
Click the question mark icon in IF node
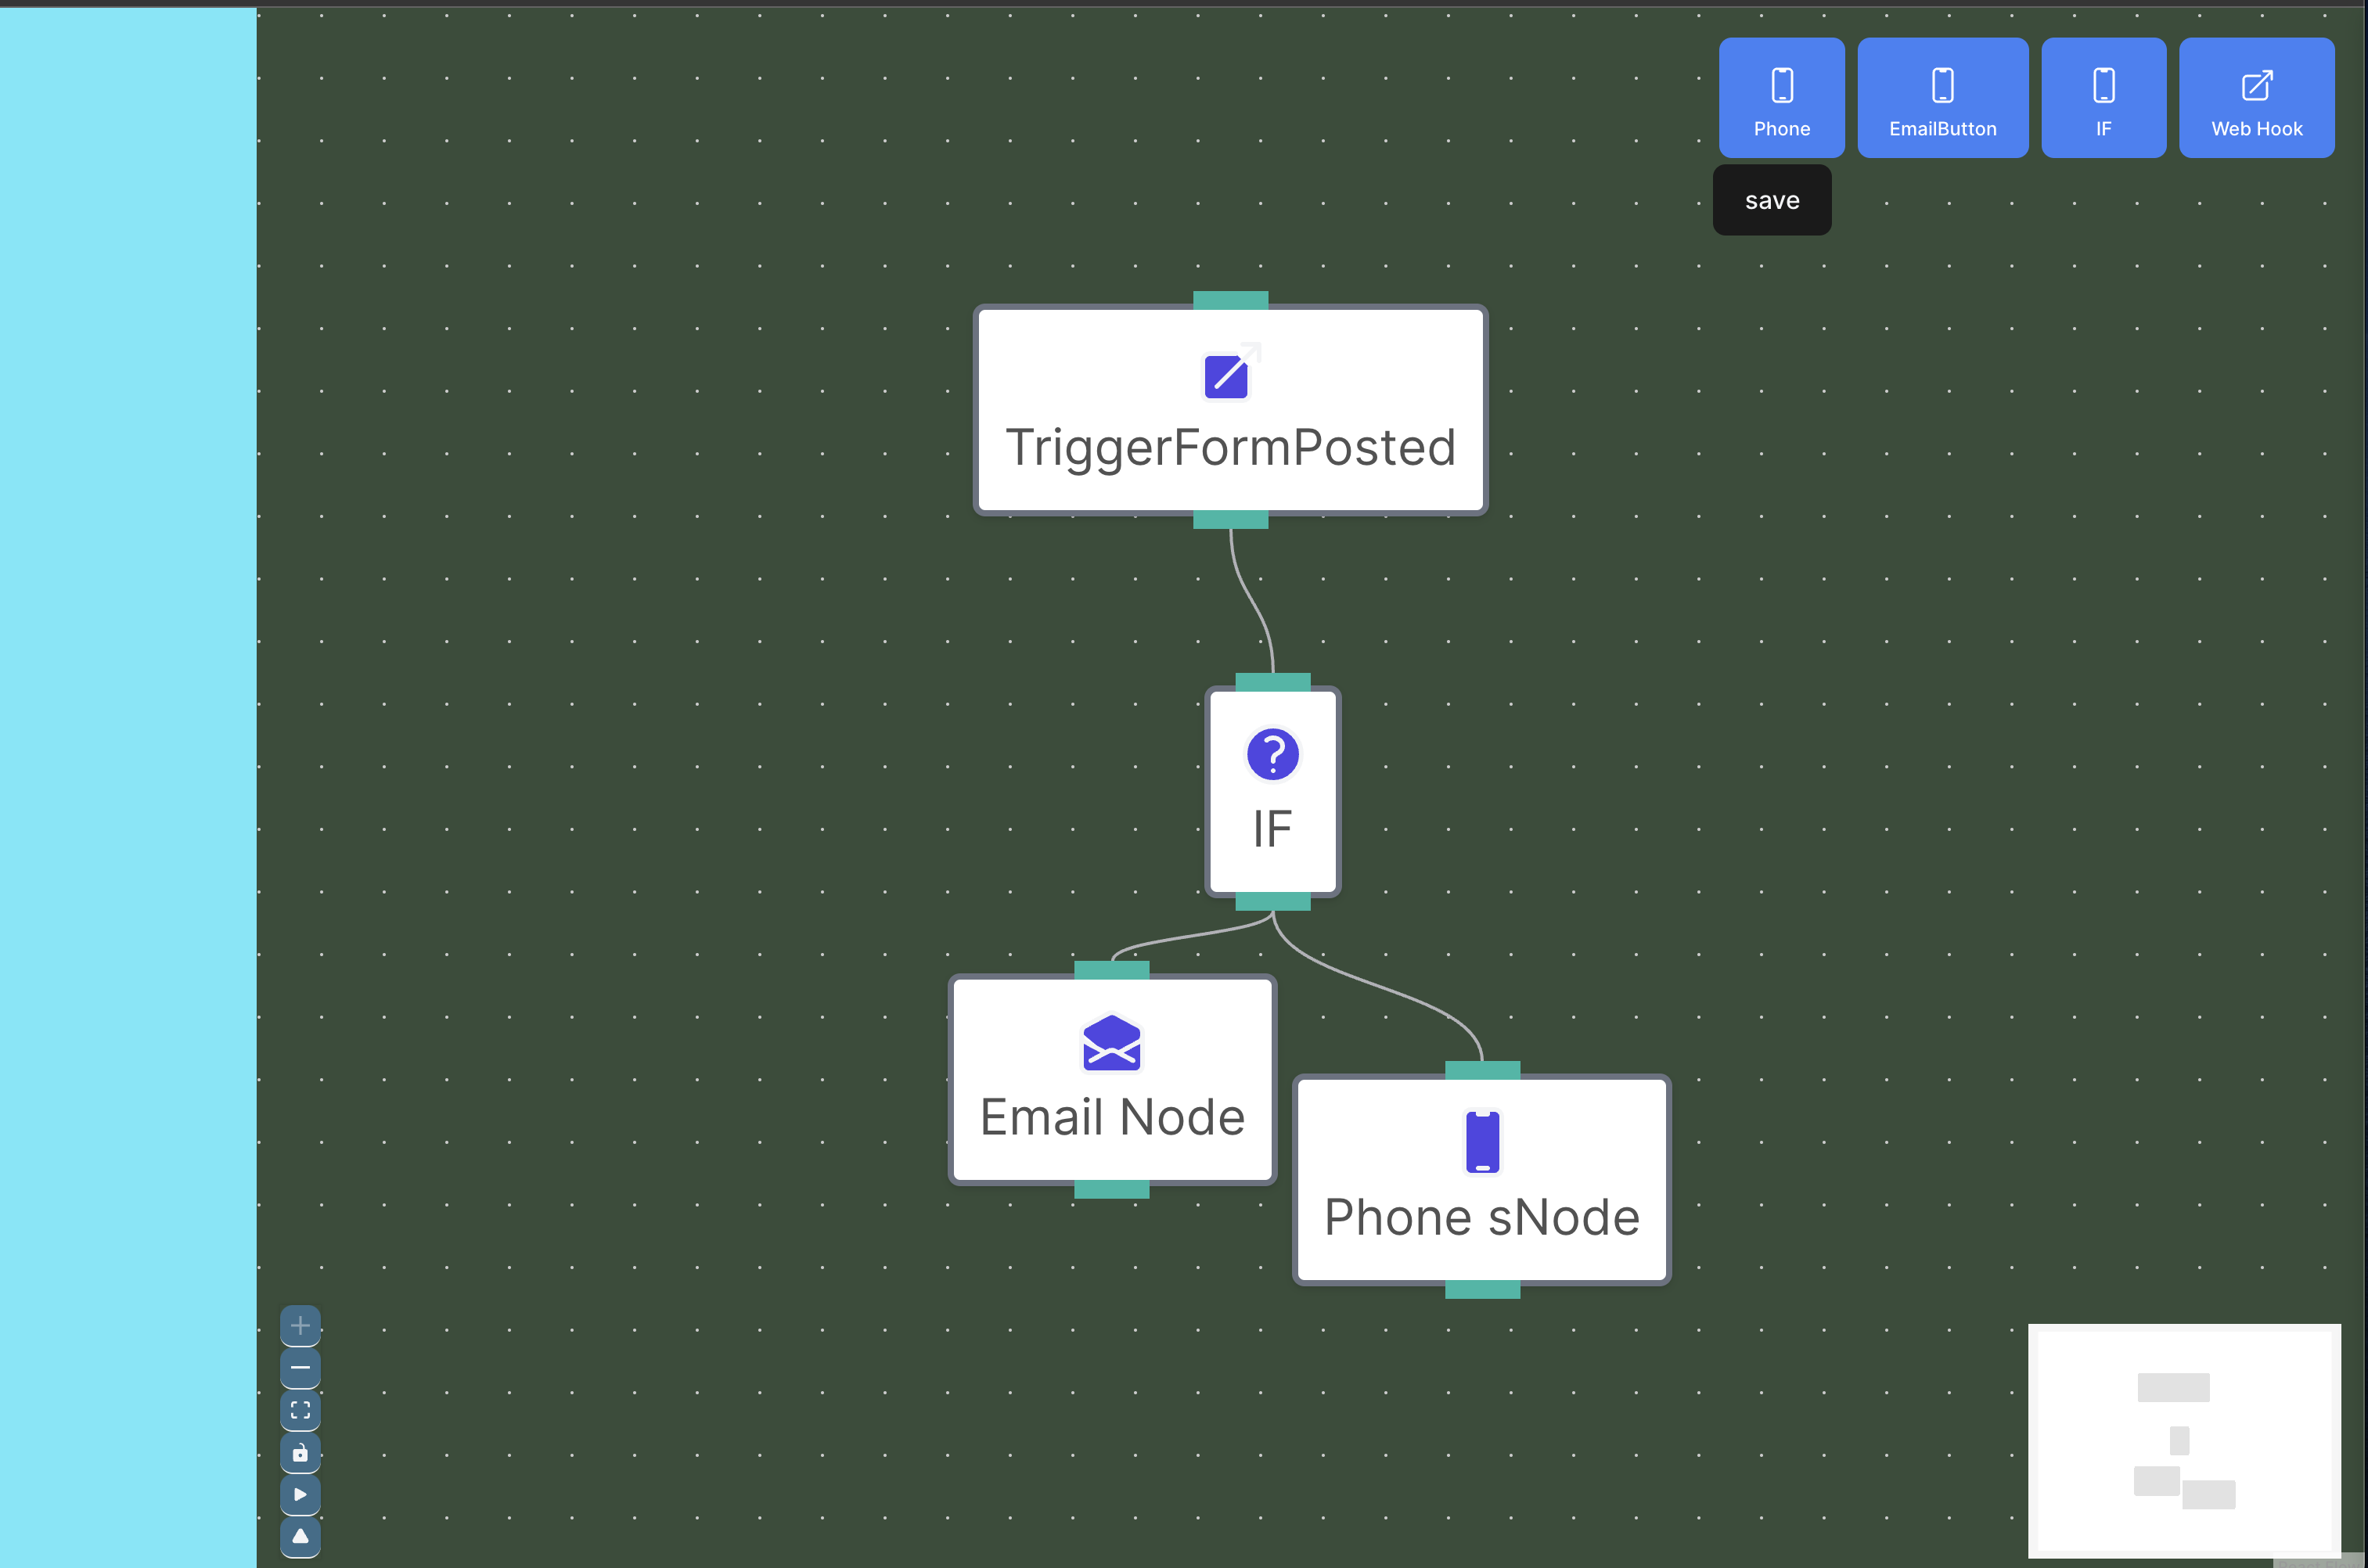coord(1272,754)
